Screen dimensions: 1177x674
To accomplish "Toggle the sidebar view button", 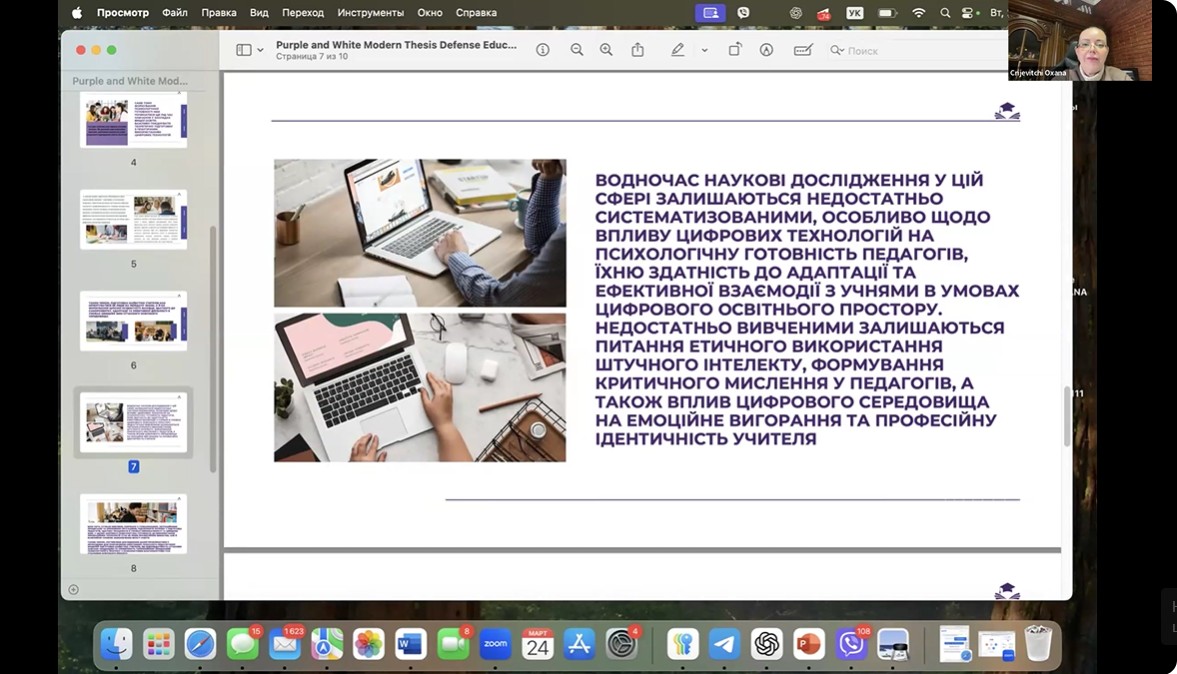I will [x=243, y=50].
